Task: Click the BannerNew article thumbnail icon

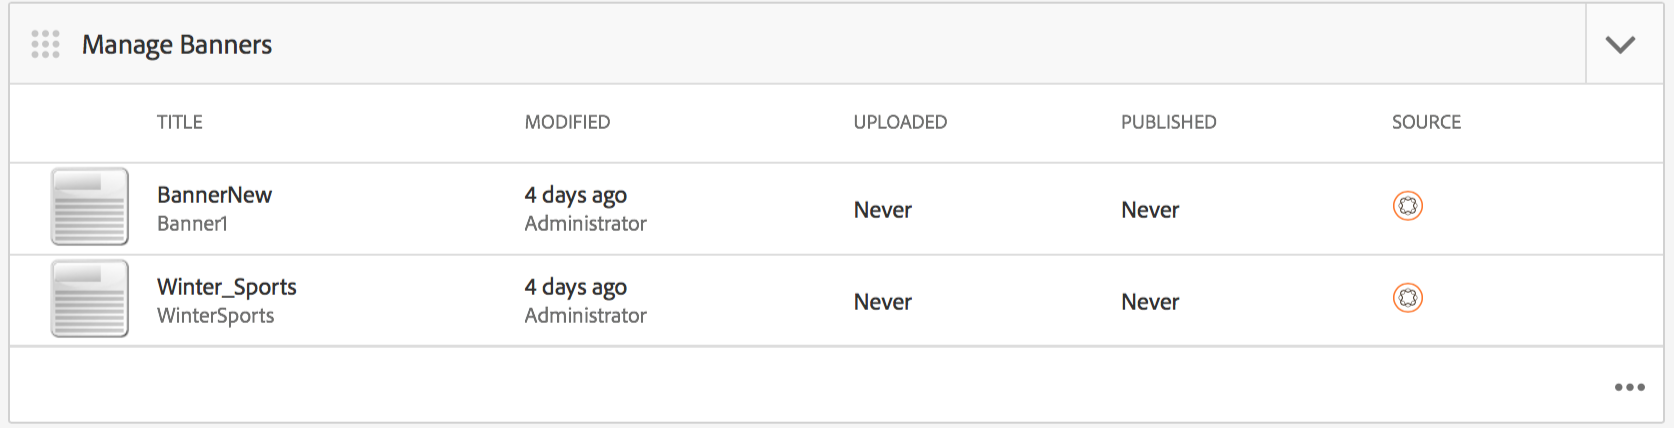Action: point(90,206)
